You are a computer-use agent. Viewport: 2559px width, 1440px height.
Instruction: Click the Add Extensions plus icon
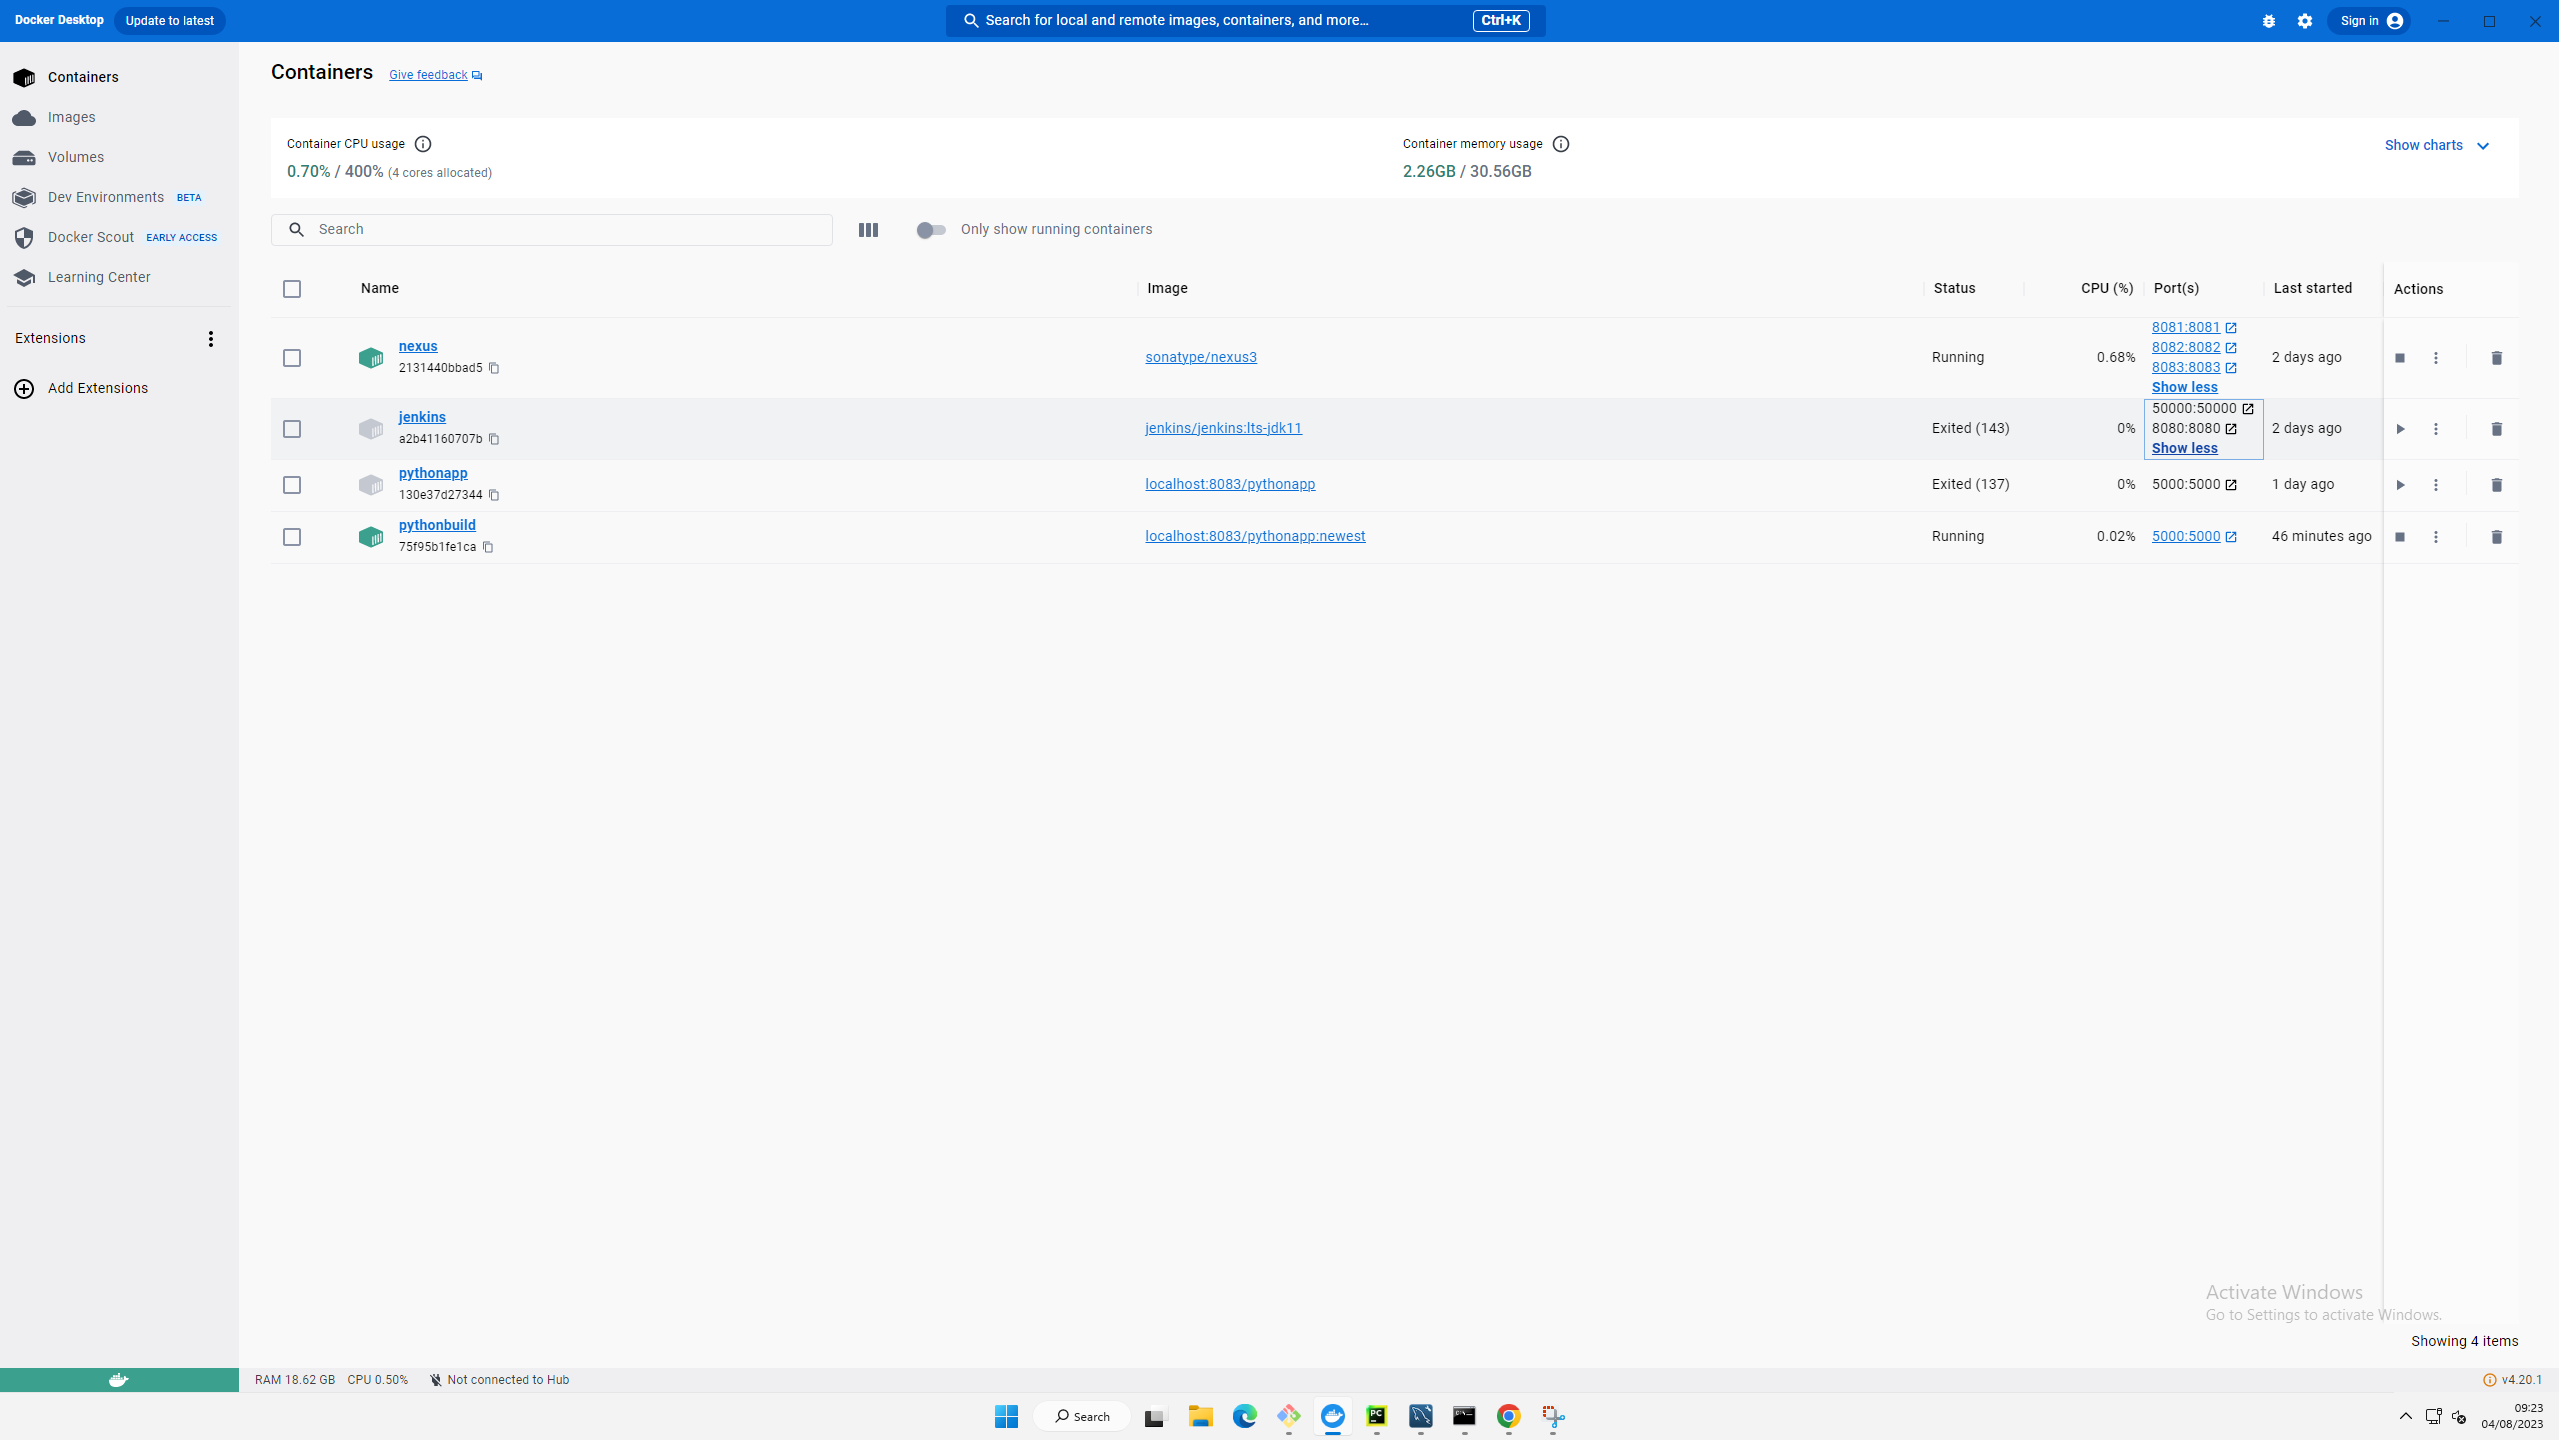click(23, 388)
